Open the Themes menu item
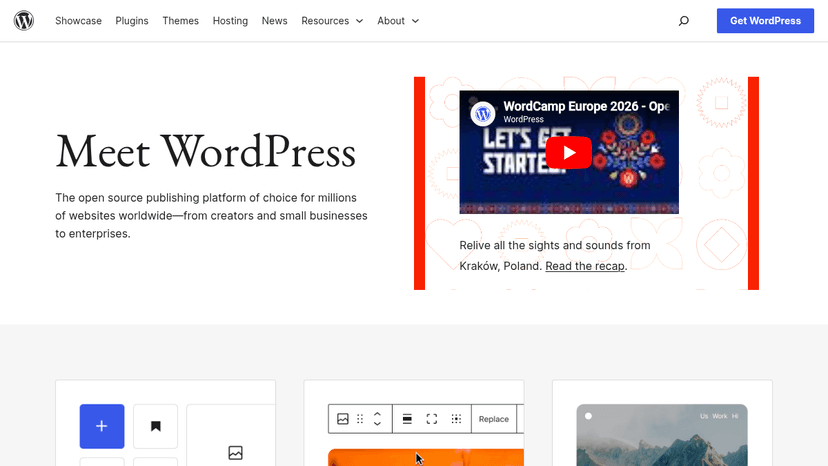Image resolution: width=828 pixels, height=466 pixels. [181, 21]
